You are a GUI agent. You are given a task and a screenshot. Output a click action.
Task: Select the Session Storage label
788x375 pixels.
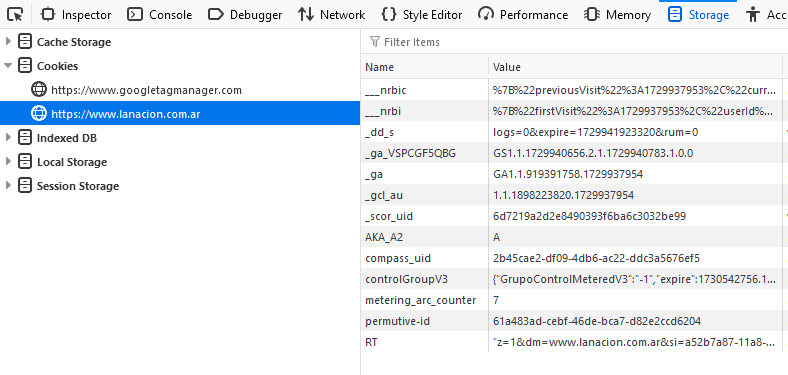pyautogui.click(x=78, y=186)
